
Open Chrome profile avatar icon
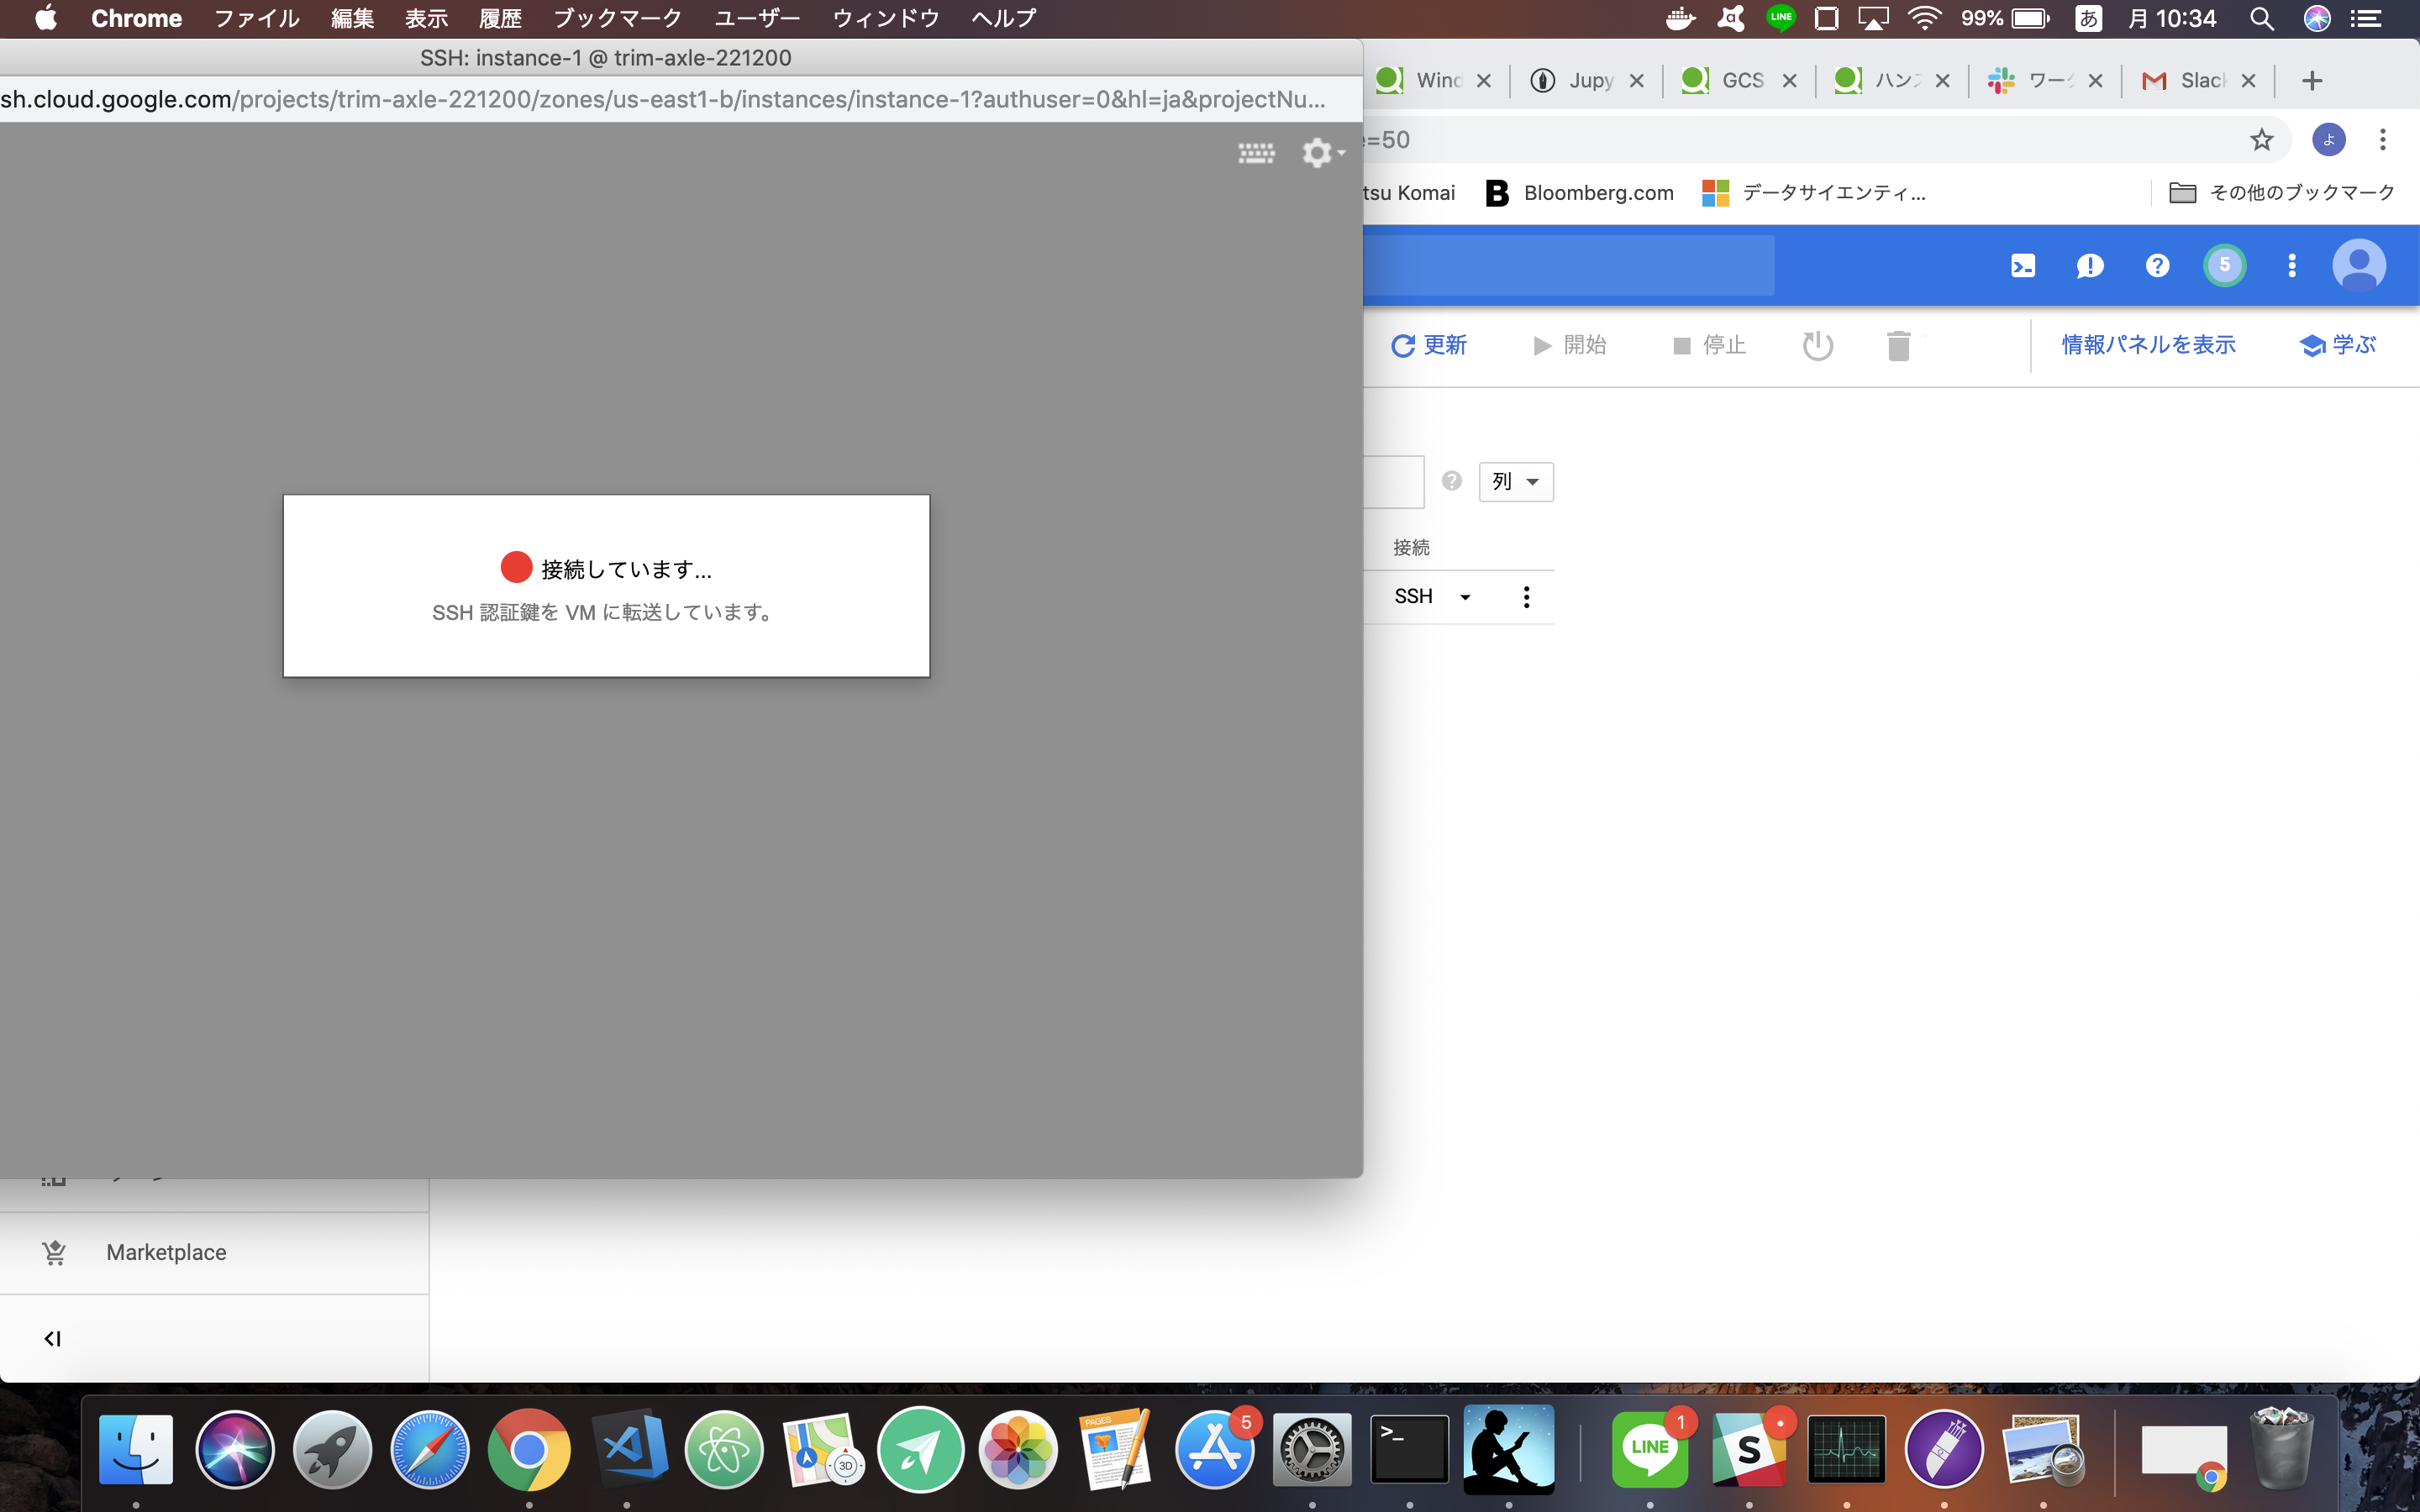tap(2329, 140)
